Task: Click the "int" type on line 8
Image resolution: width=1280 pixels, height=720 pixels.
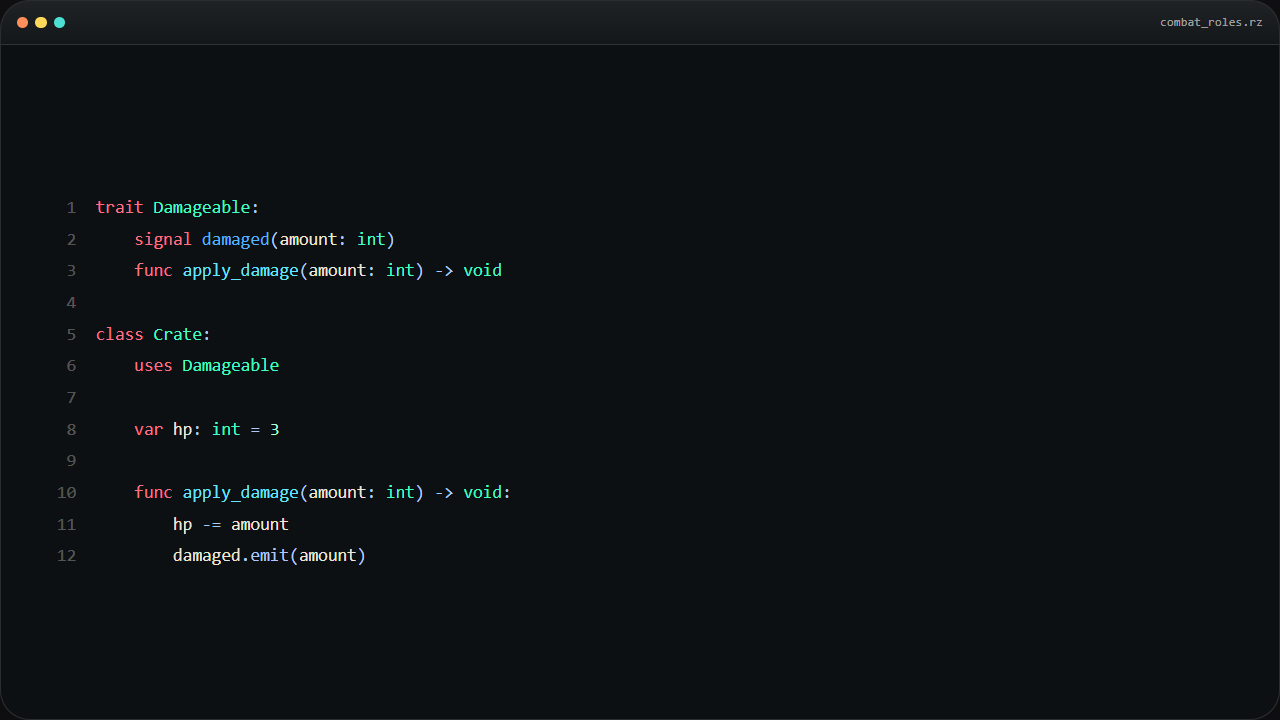Action: tap(226, 429)
